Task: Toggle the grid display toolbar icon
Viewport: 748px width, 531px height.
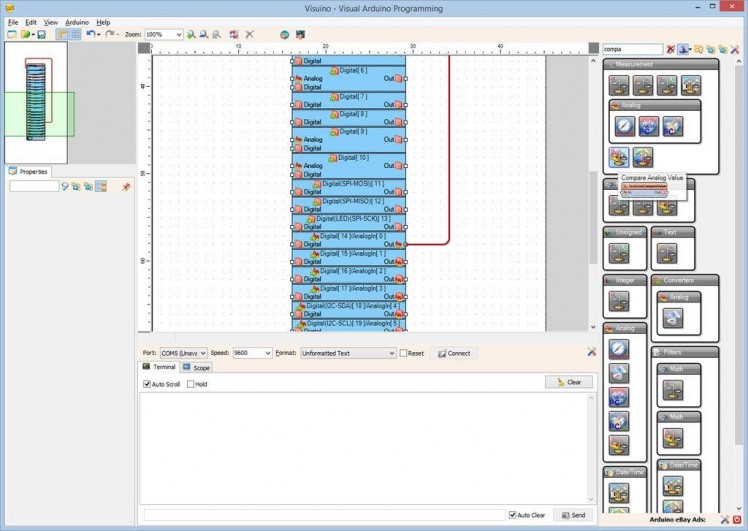Action: click(75, 34)
